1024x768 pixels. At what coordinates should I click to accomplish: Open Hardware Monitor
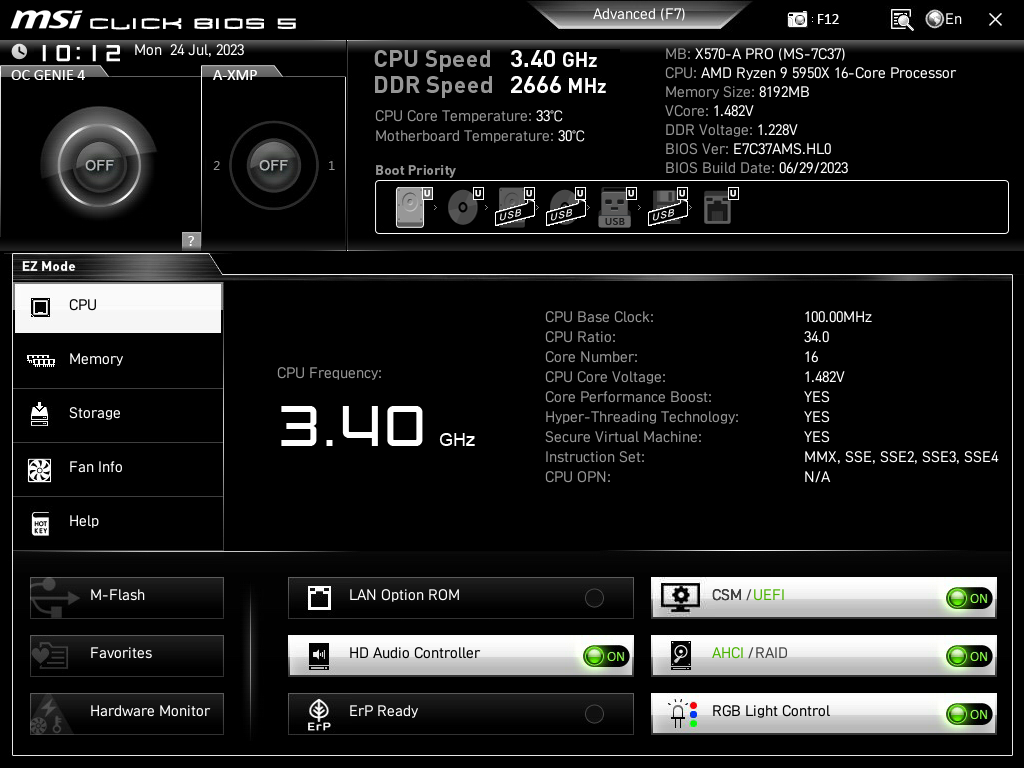point(127,714)
